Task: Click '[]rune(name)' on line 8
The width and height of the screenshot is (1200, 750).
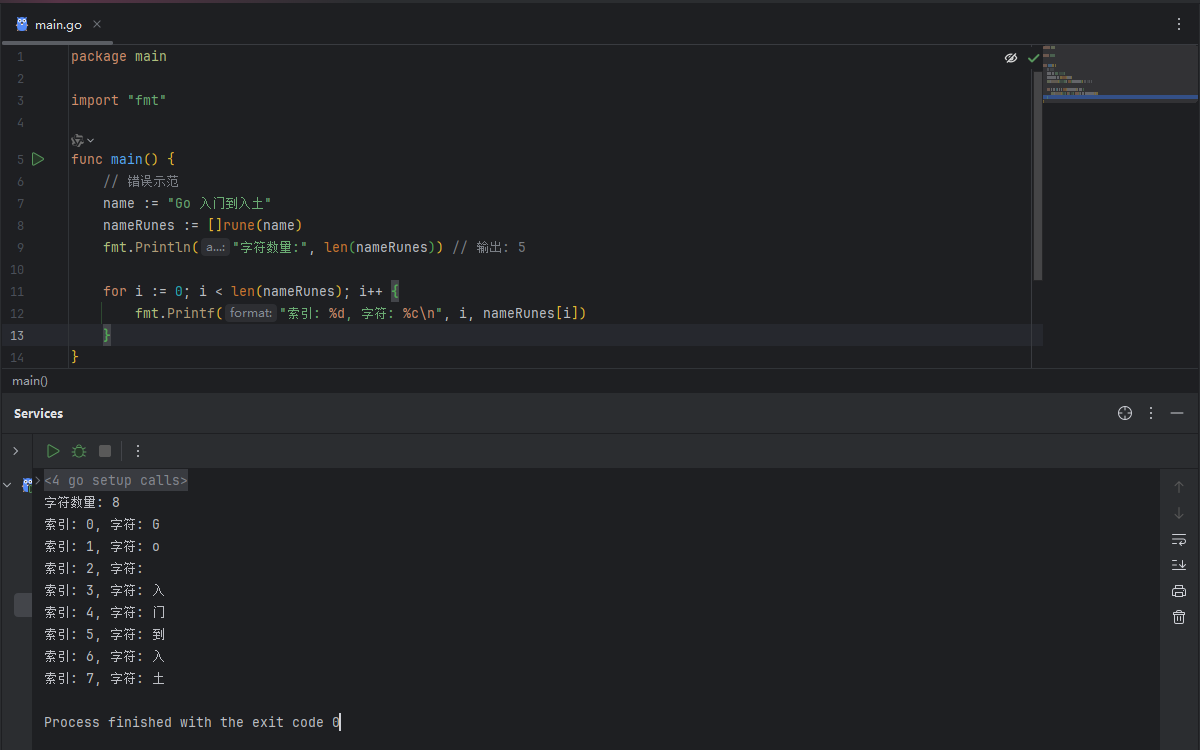Action: [x=255, y=225]
